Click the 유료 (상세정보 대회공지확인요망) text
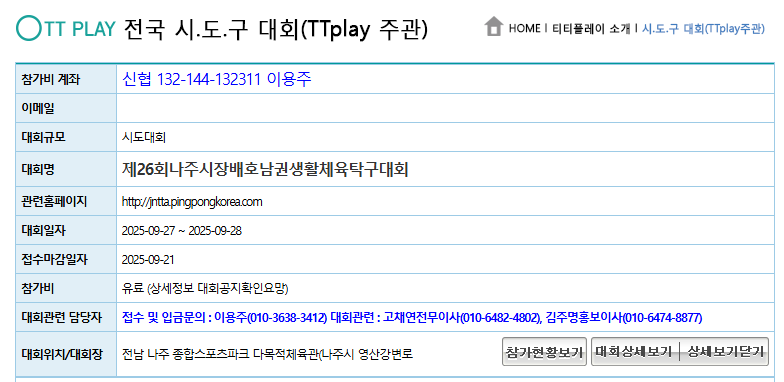This screenshot has height=382, width=784. tap(206, 288)
